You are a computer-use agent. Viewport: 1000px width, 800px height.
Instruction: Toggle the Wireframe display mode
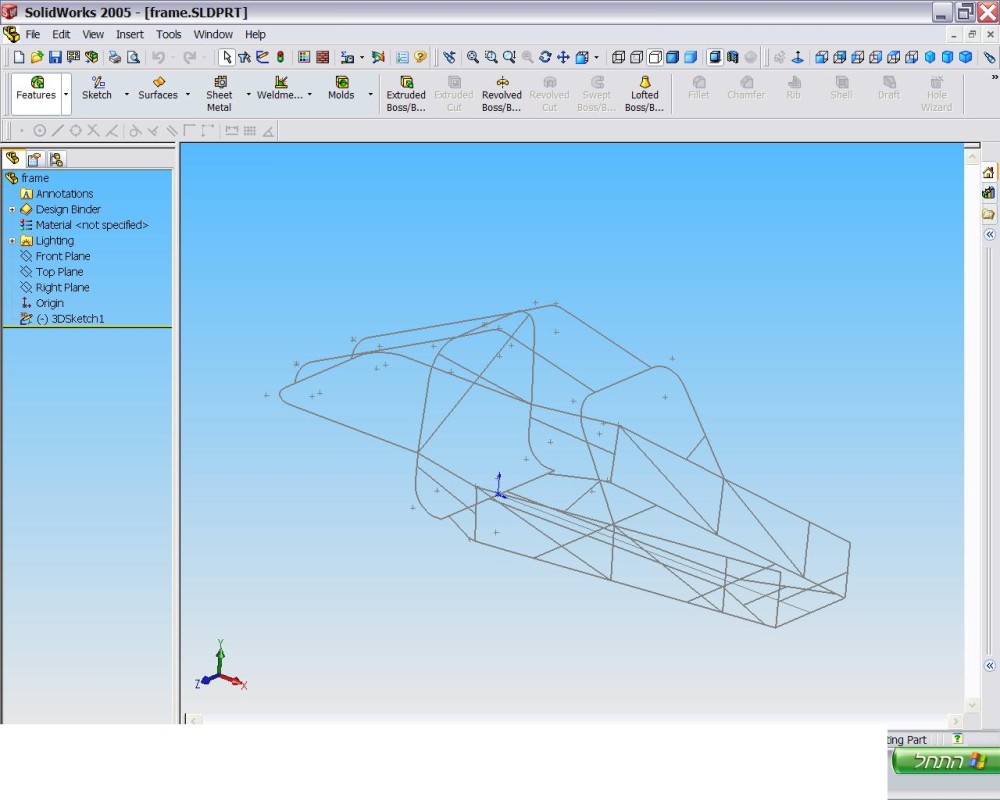point(618,58)
